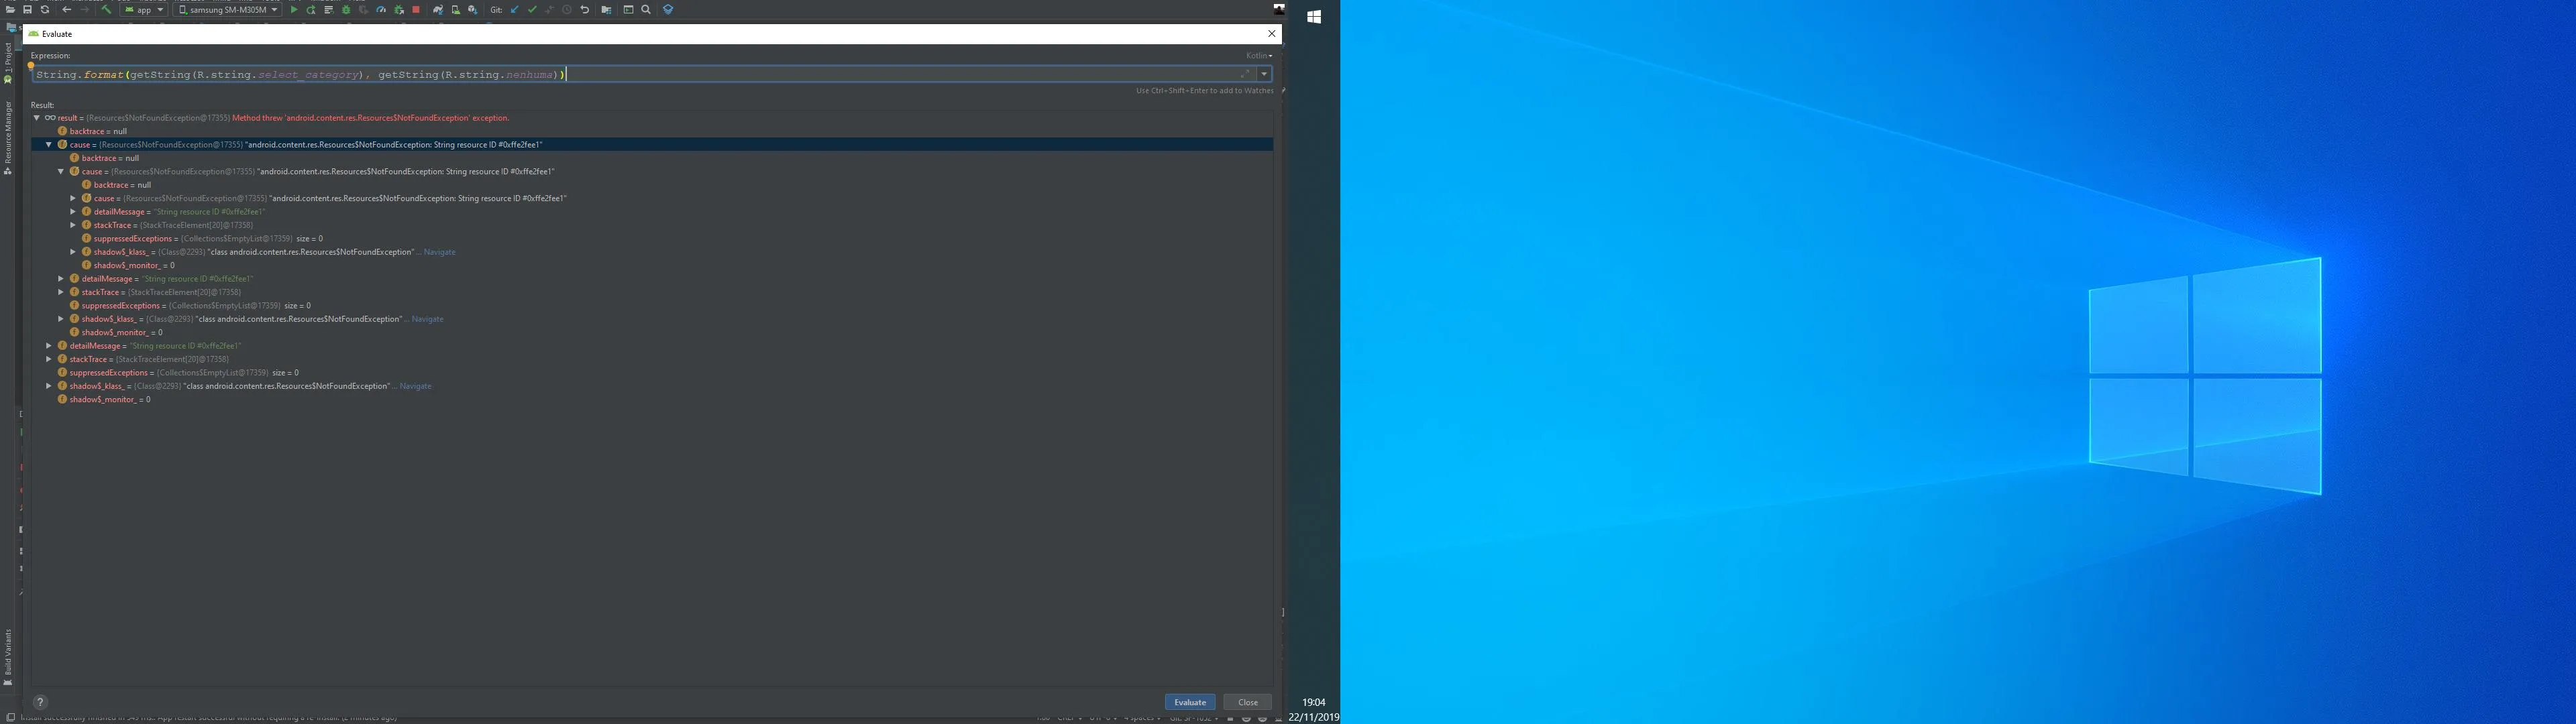Open the expression history dropdown arrow

click(1264, 74)
